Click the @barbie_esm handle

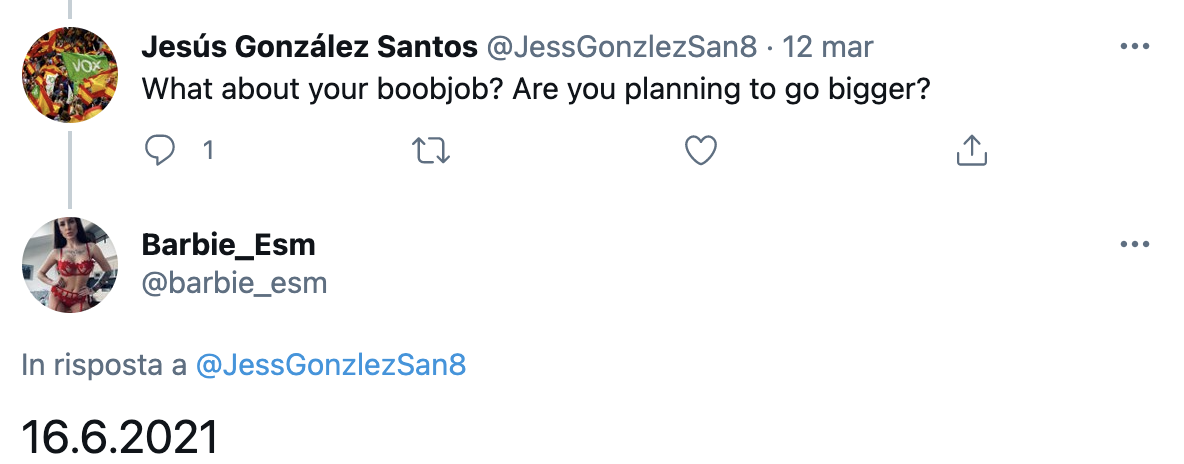click(x=234, y=284)
